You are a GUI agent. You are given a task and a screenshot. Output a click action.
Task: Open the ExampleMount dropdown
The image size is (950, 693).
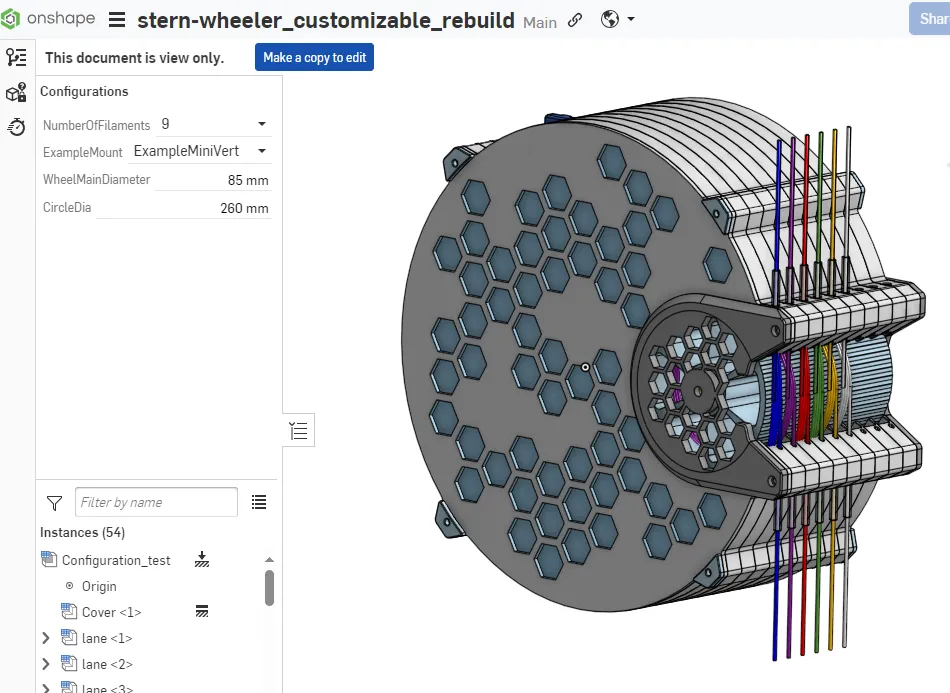click(261, 152)
